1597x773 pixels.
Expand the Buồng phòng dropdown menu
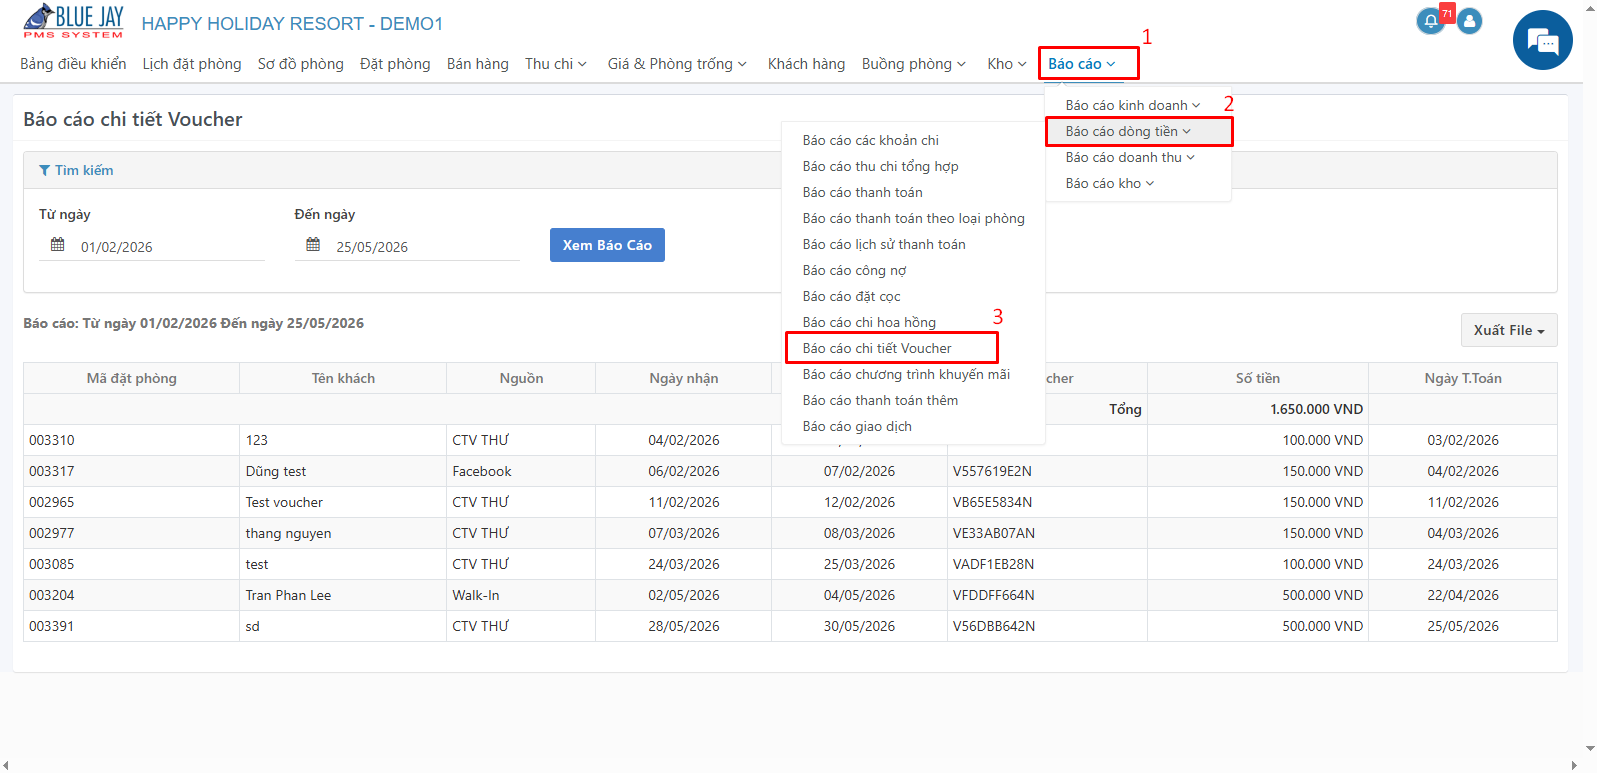[914, 64]
